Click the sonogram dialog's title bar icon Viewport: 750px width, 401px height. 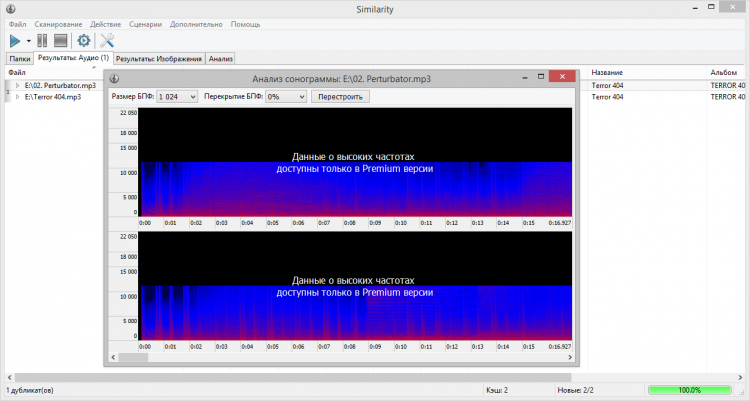pos(115,77)
